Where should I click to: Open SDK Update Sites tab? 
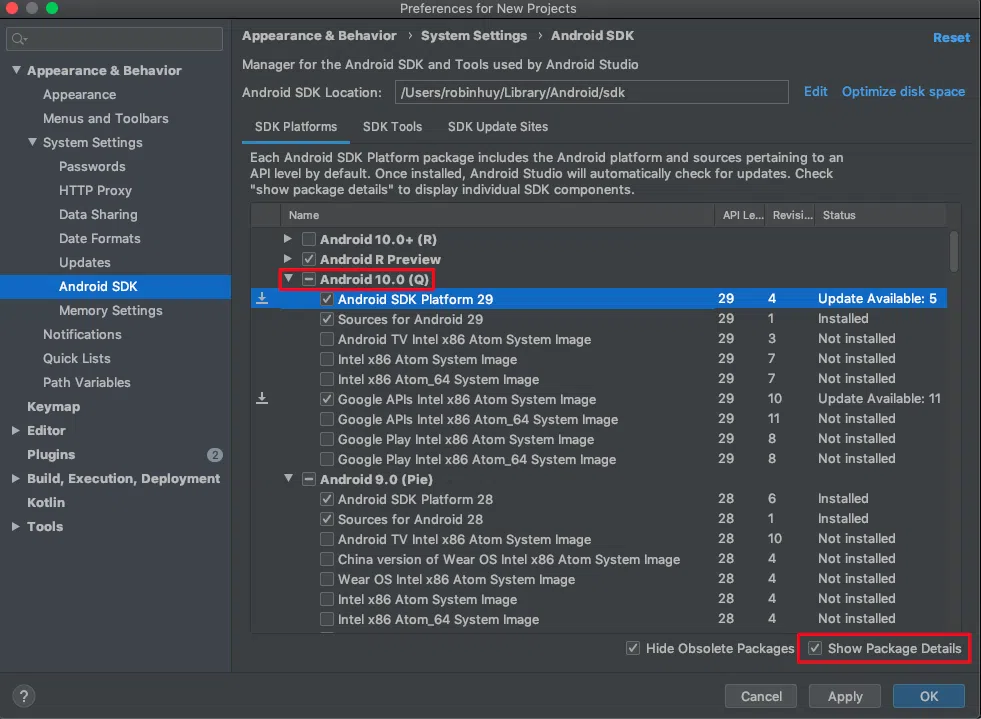pyautogui.click(x=498, y=127)
